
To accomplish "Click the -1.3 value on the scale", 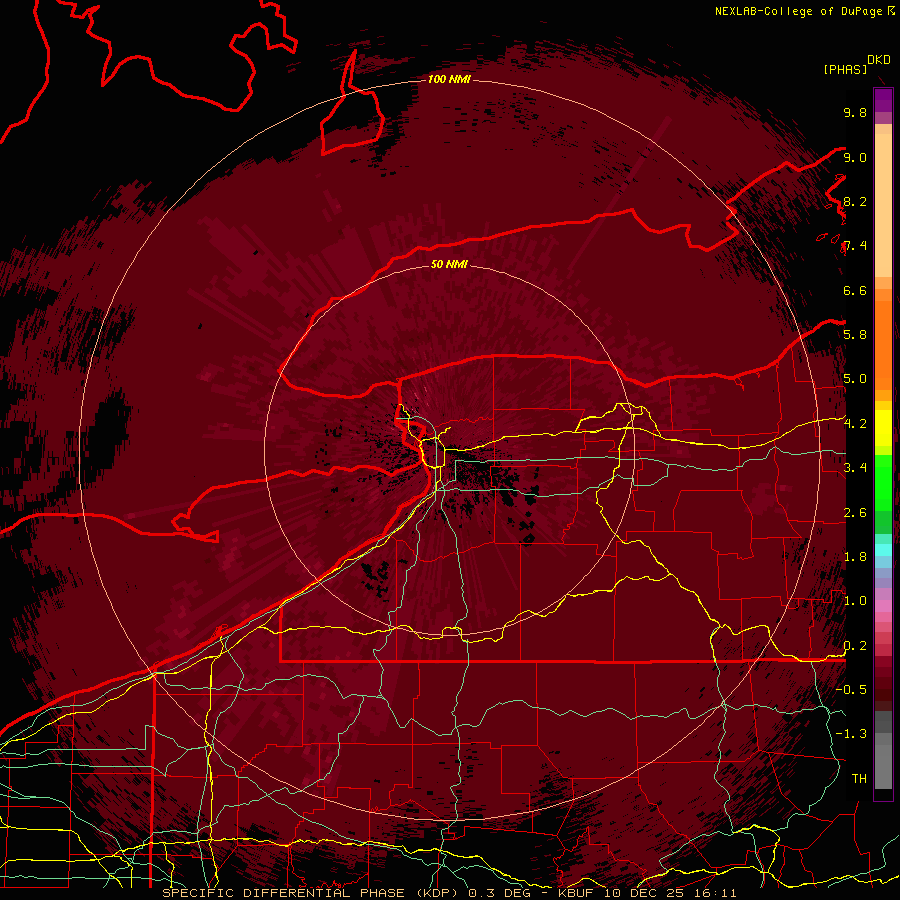I will coord(851,734).
